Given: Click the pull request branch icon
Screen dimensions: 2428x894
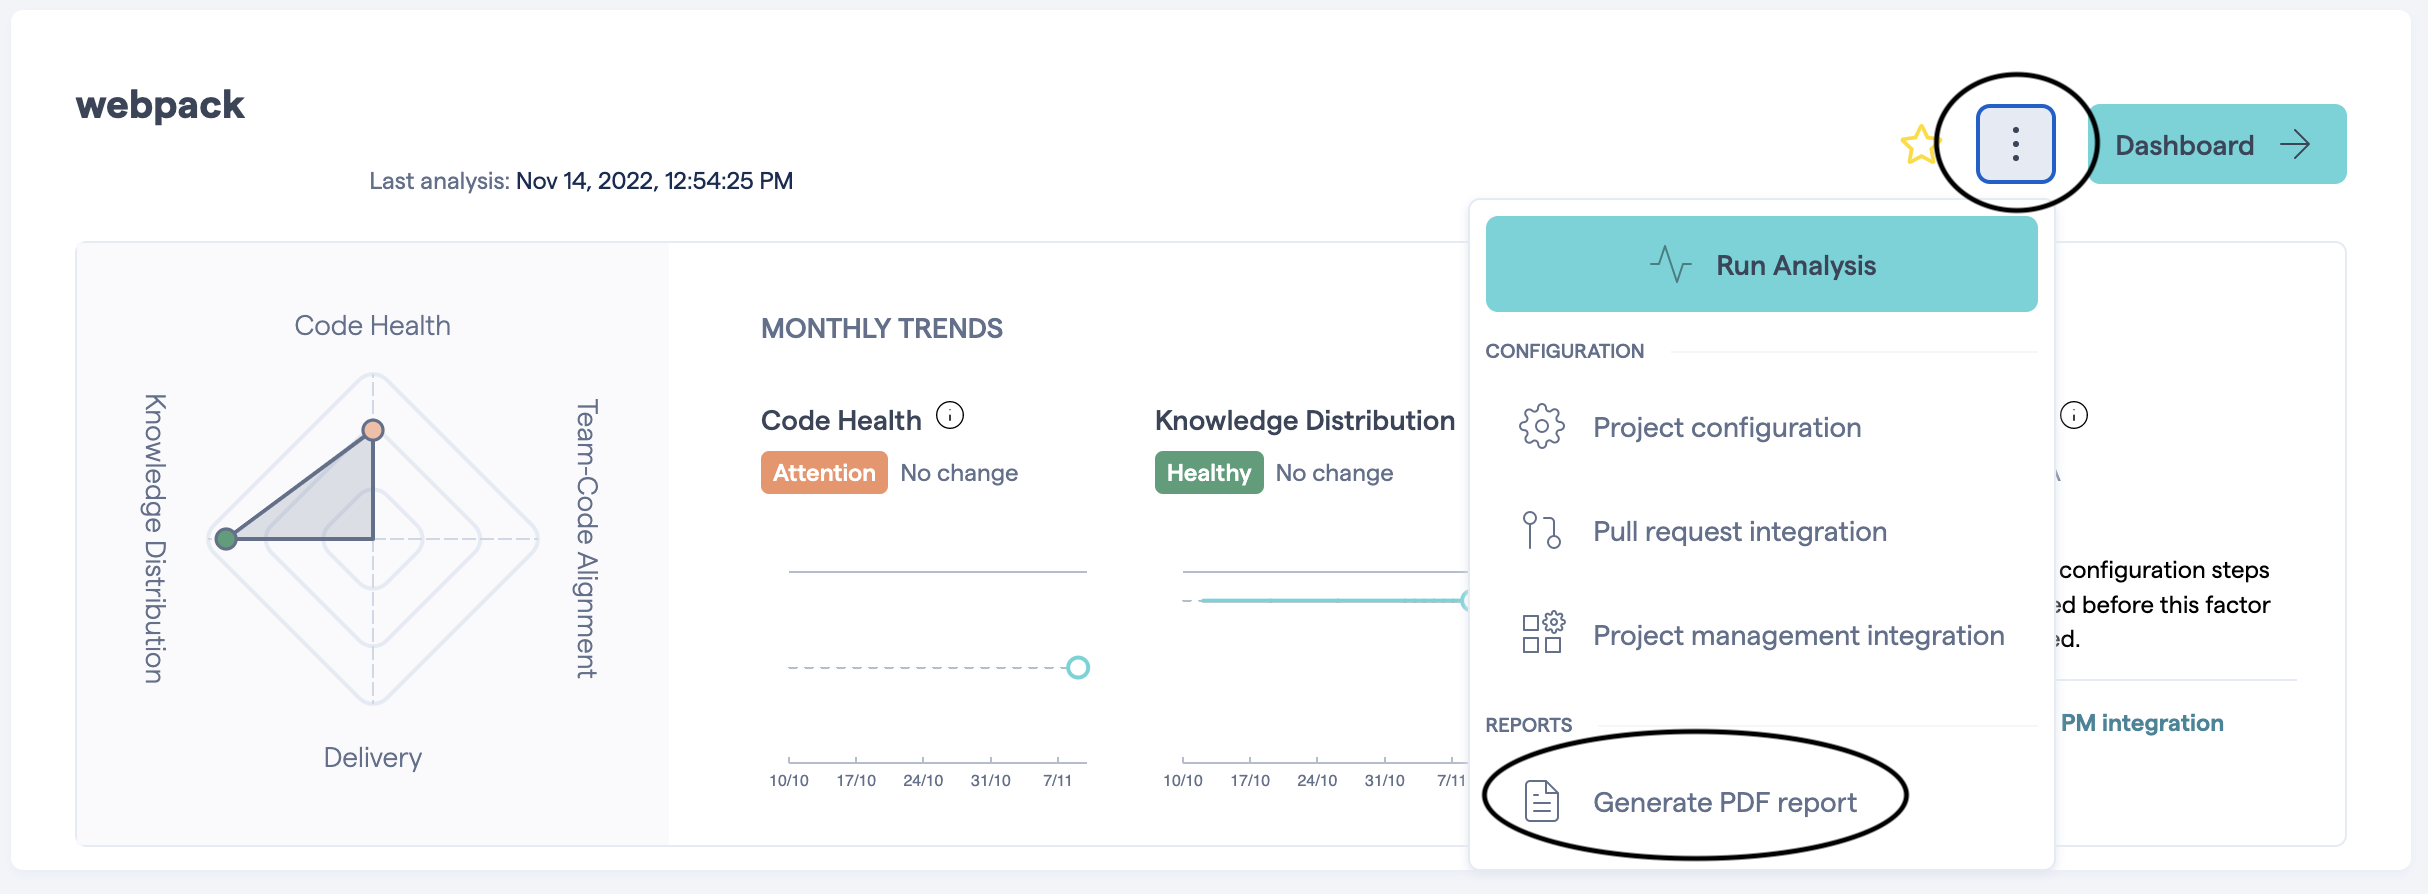Looking at the screenshot, I should pyautogui.click(x=1541, y=531).
